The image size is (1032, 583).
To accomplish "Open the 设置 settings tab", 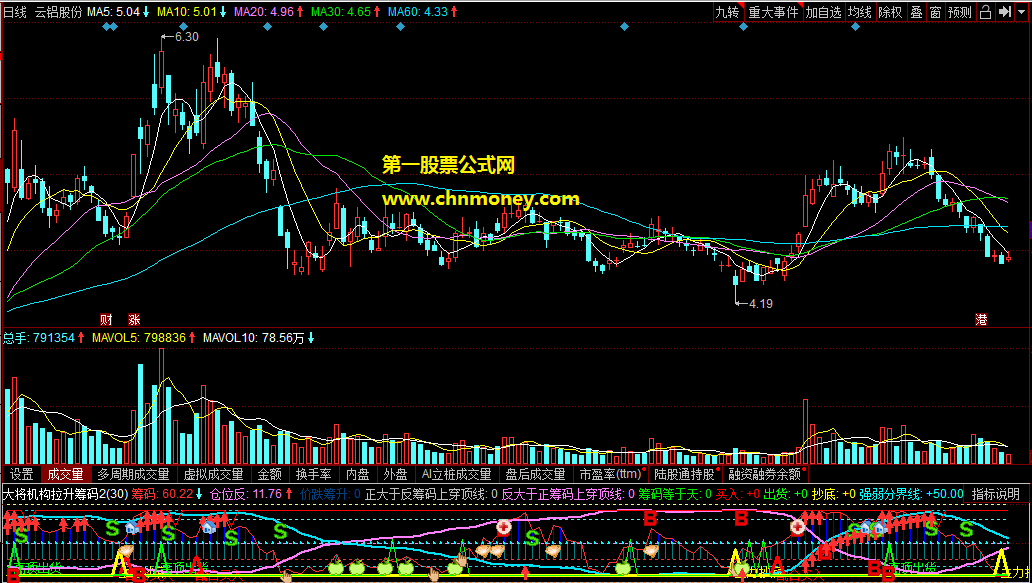I will 22,474.
